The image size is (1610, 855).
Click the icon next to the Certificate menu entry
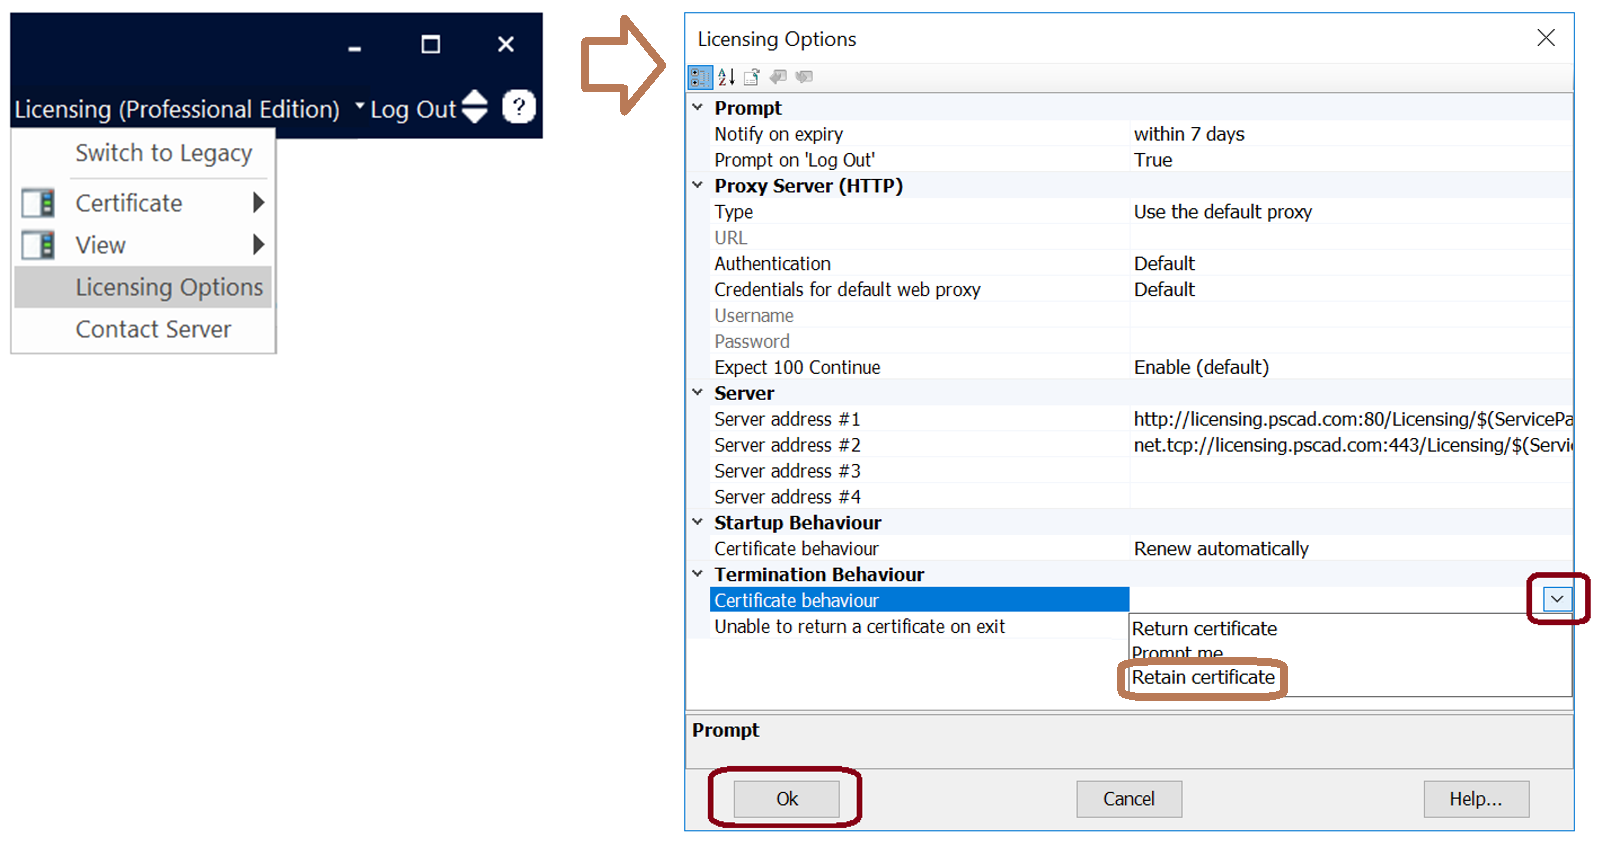pyautogui.click(x=38, y=203)
